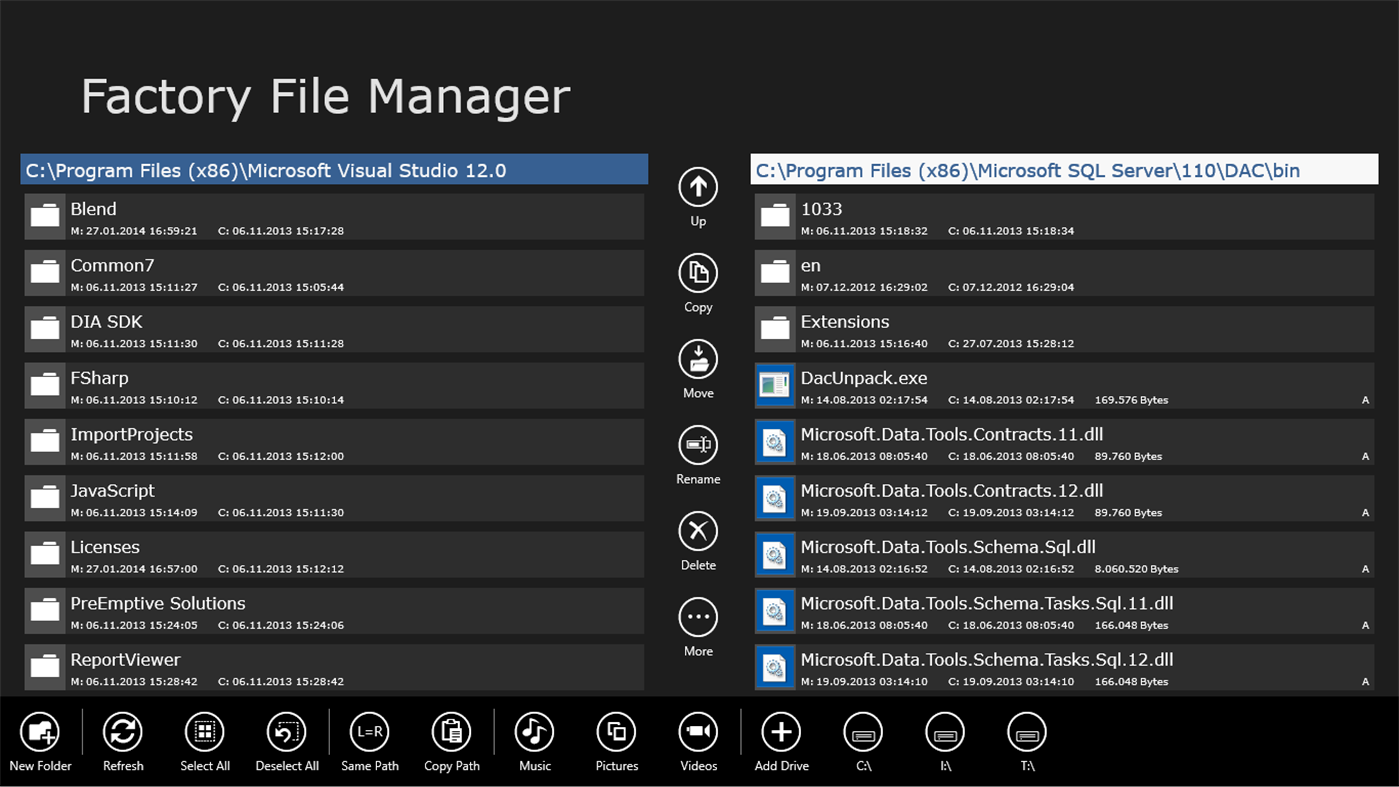The width and height of the screenshot is (1399, 787).
Task: Open the Music library shortcut
Action: 534,732
